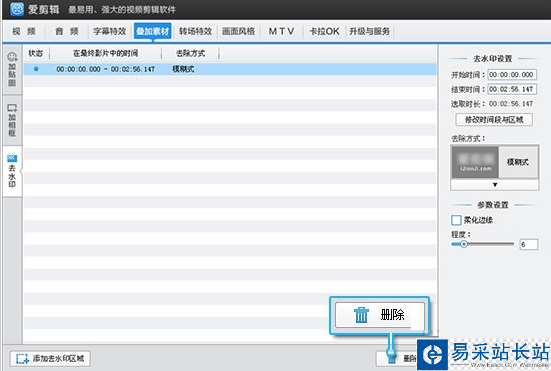Switch to the 字幕特效 tab
This screenshot has width=551, height=371.
tap(110, 31)
